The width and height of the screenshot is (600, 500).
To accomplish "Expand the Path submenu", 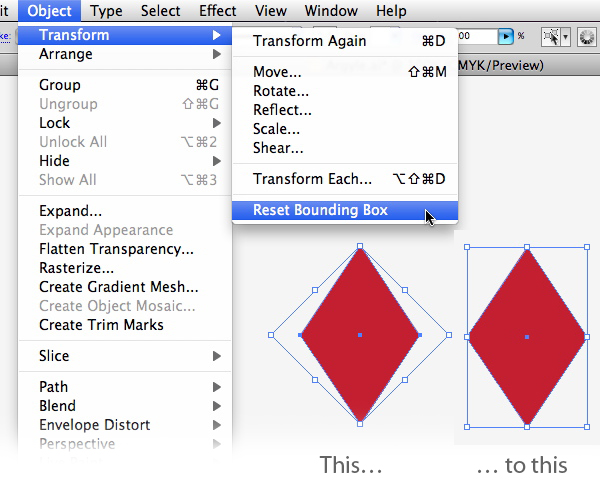I will coord(125,387).
